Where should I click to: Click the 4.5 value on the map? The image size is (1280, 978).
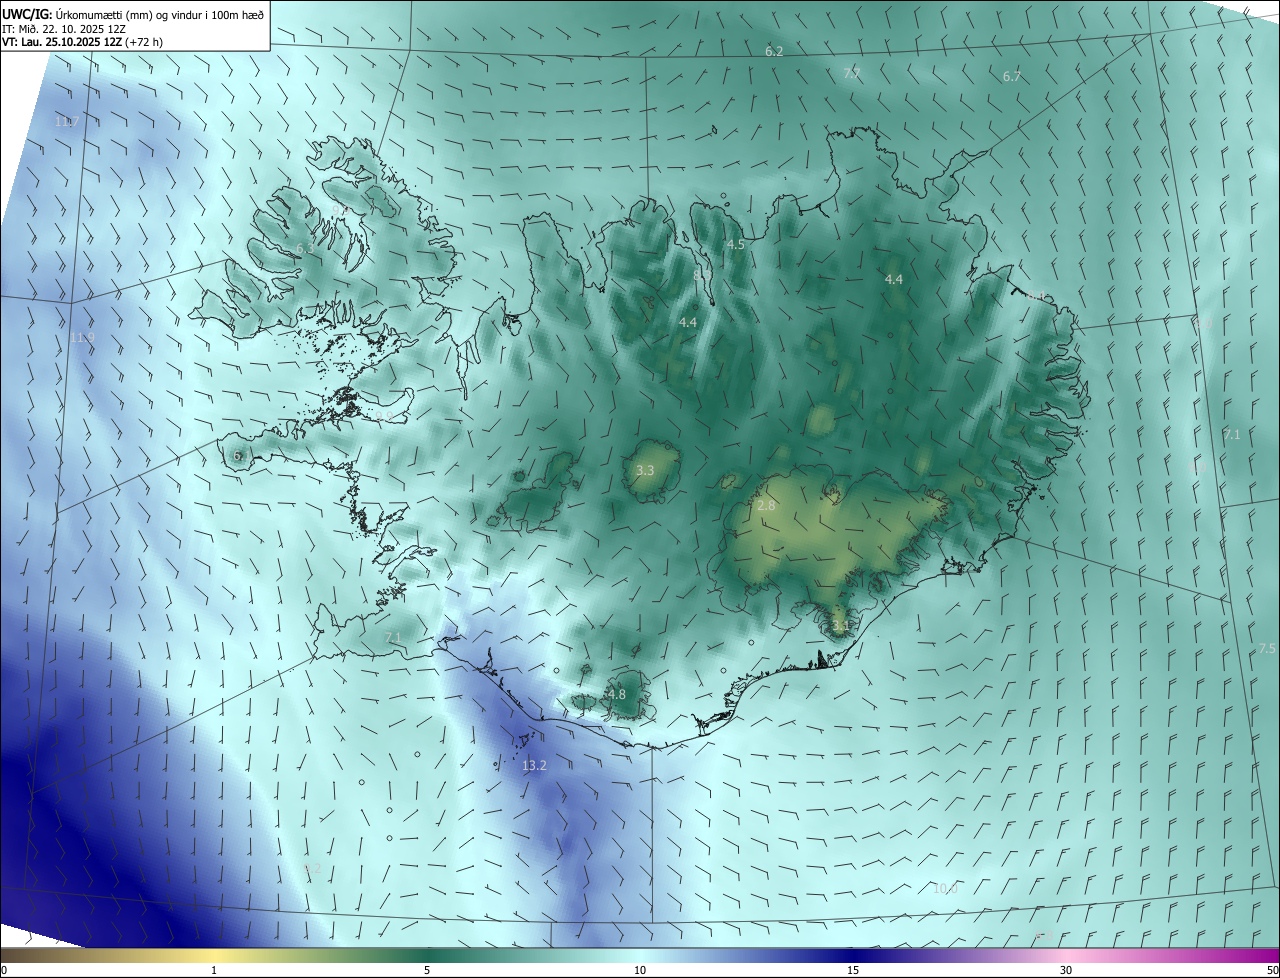[735, 245]
